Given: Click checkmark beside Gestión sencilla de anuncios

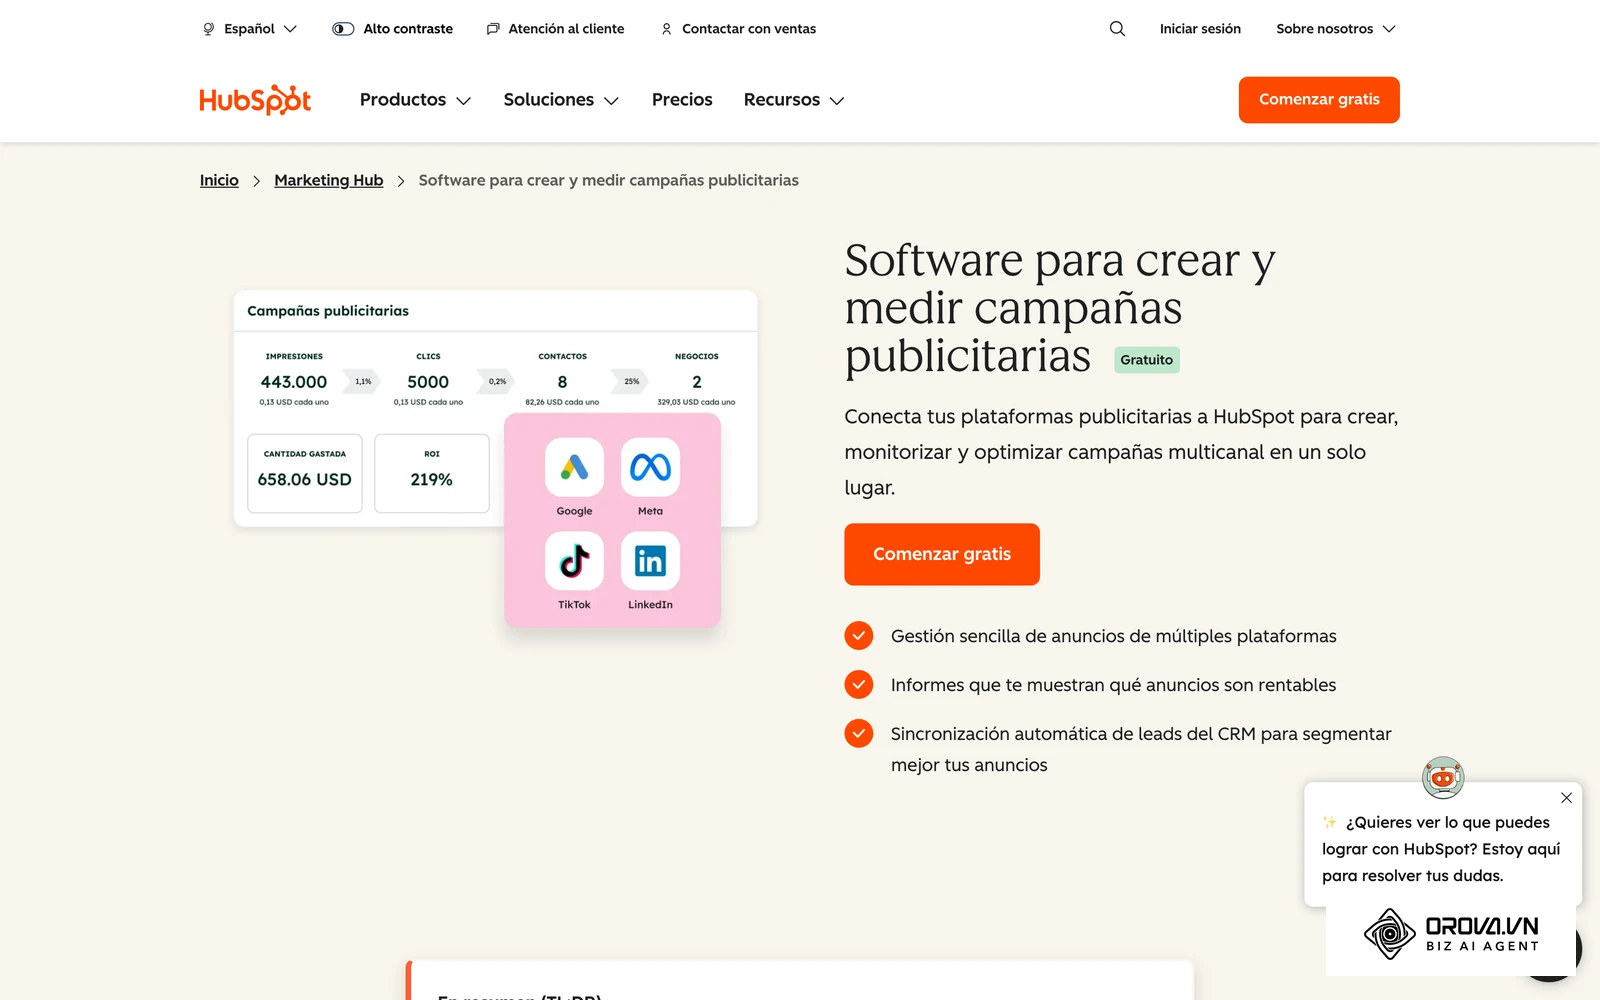Looking at the screenshot, I should pos(858,636).
